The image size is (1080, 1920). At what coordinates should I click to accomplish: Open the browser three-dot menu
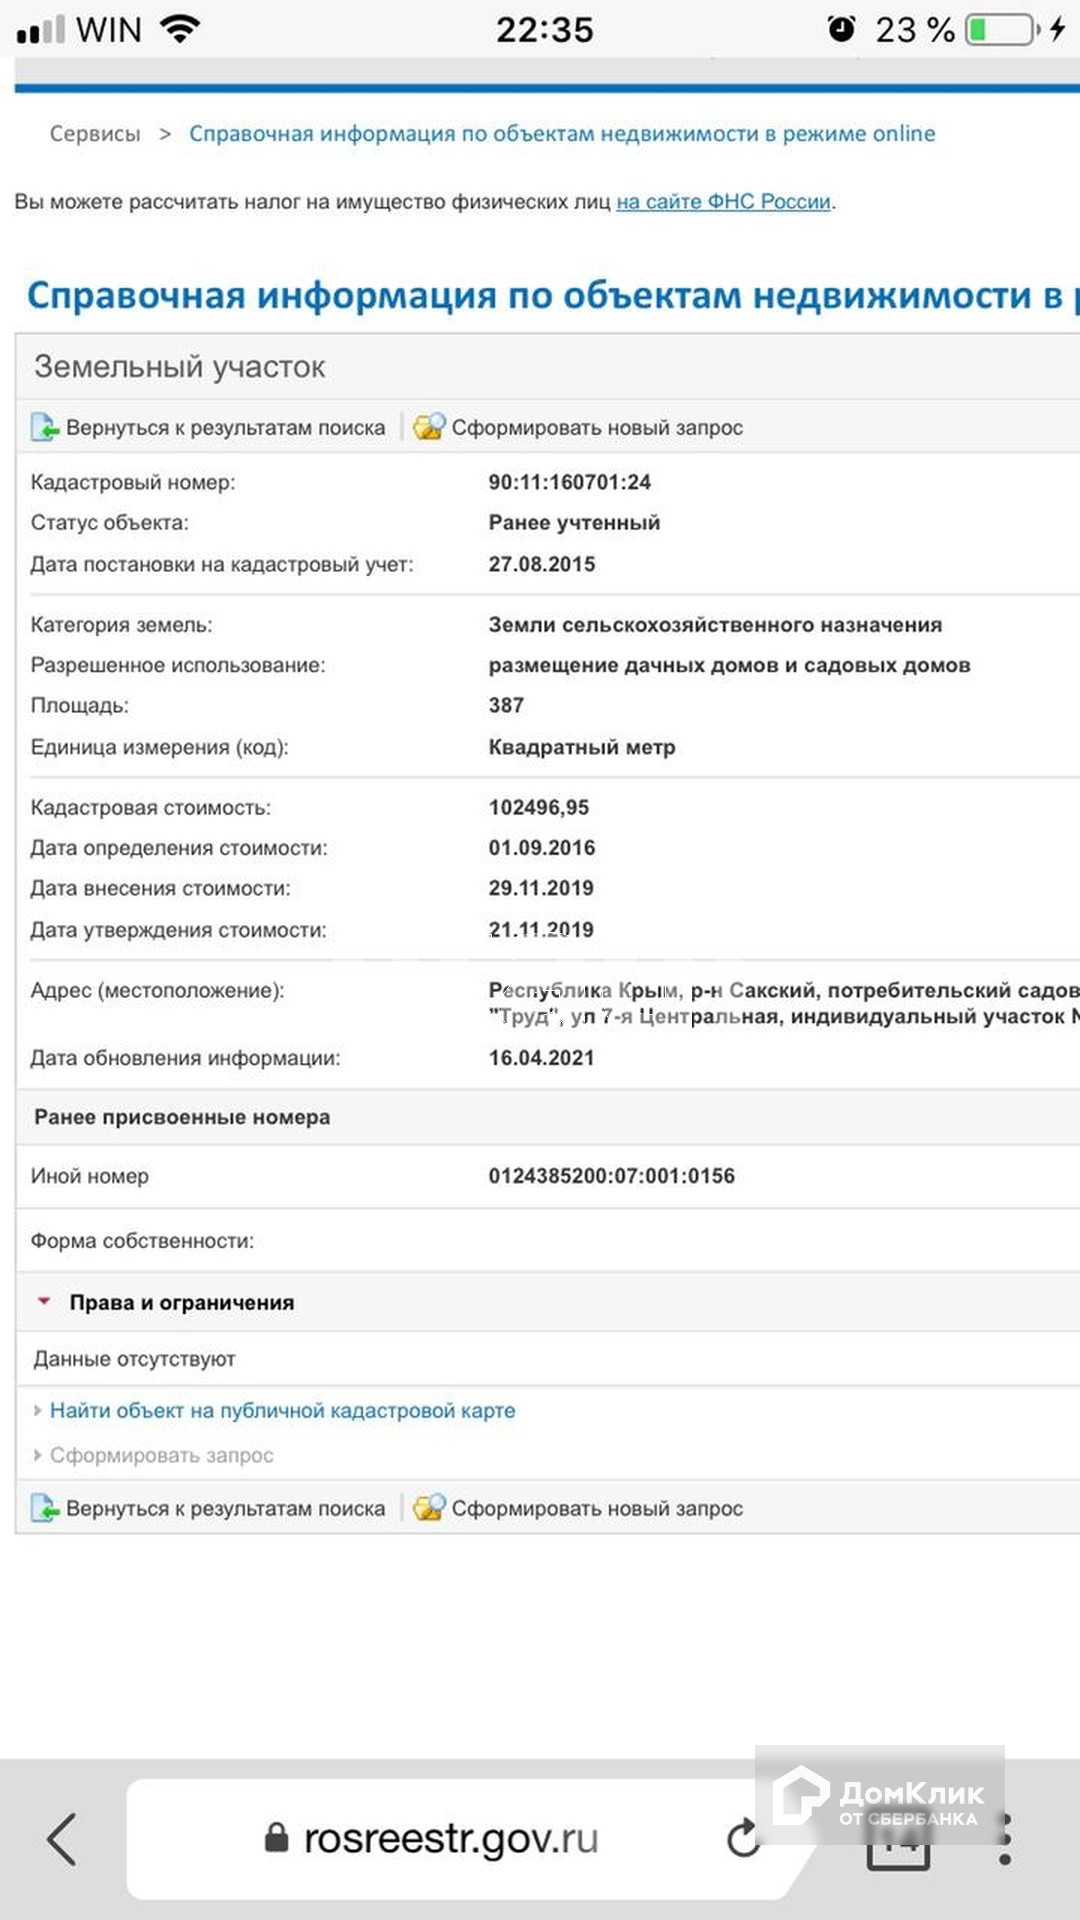(x=1005, y=1839)
